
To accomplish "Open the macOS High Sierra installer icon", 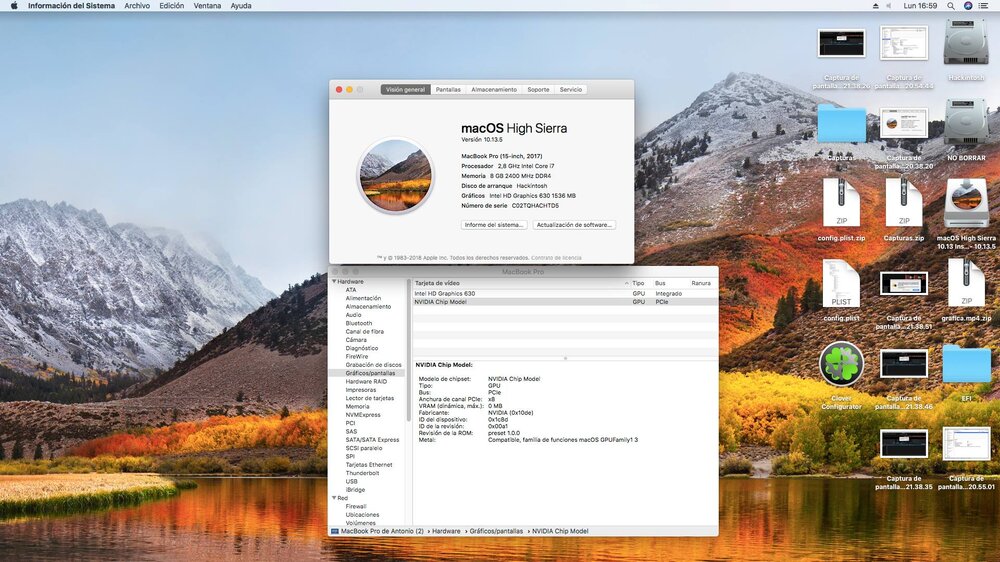I will (x=966, y=204).
